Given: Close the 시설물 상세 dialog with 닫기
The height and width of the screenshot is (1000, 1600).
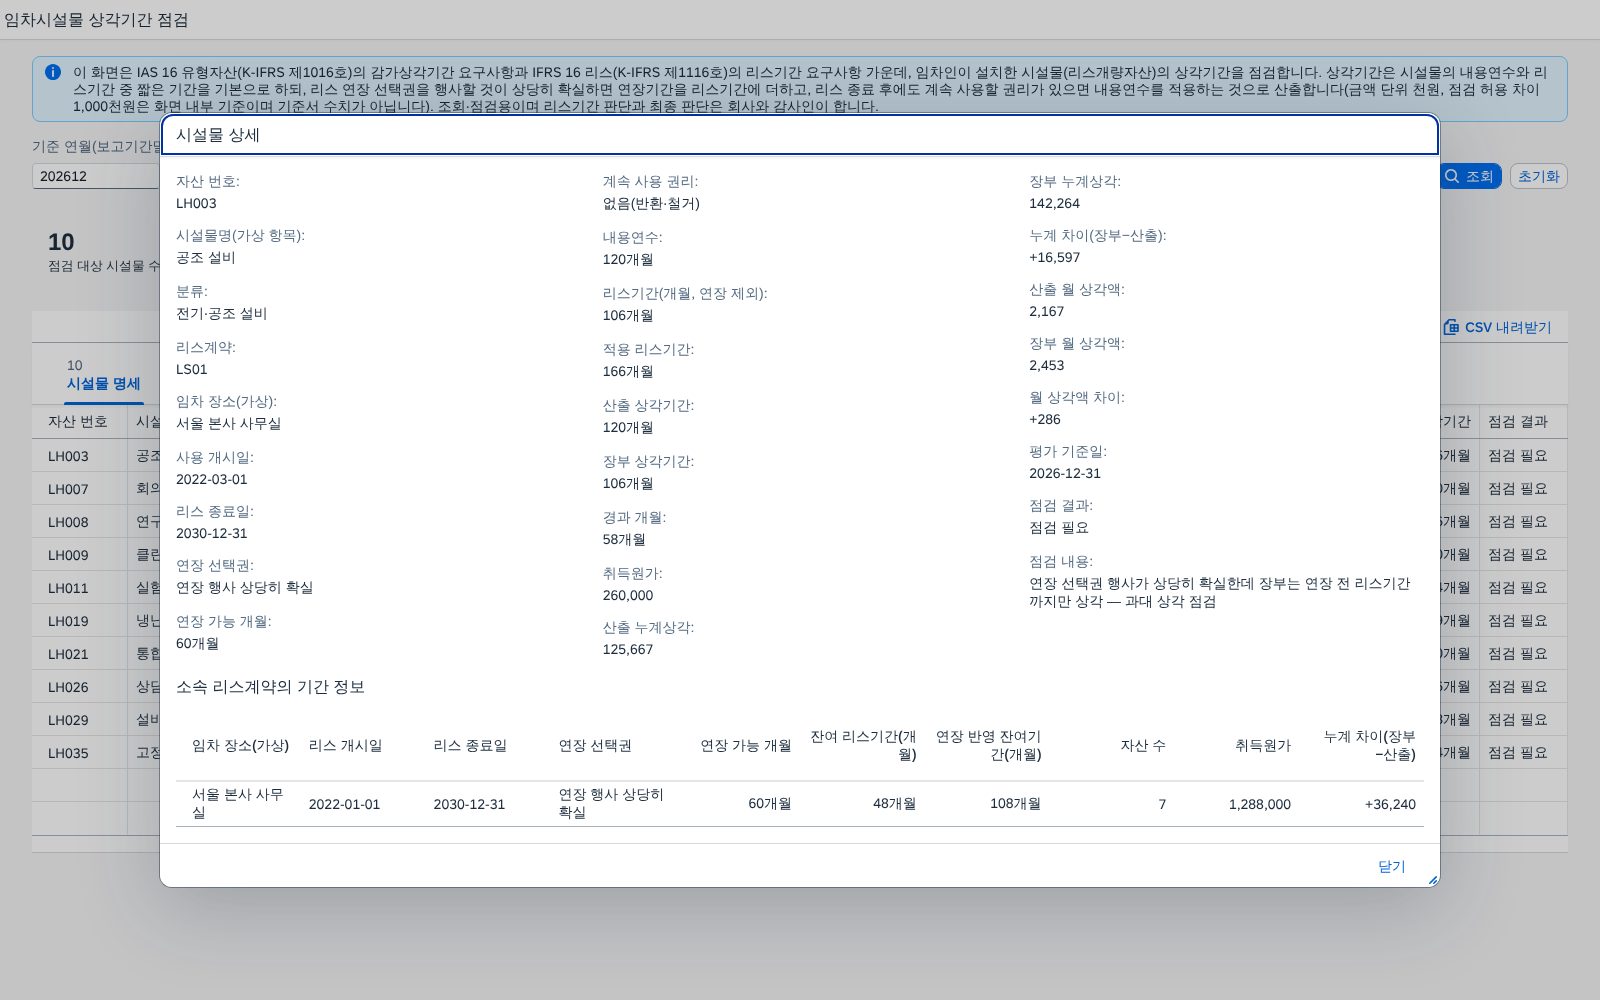Looking at the screenshot, I should coord(1391,866).
